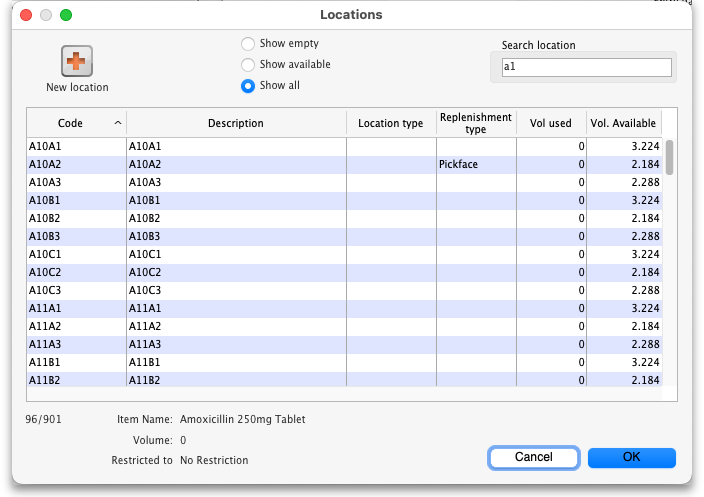This screenshot has height=497, width=704.
Task: Sort by Vol used column header
Action: [550, 123]
